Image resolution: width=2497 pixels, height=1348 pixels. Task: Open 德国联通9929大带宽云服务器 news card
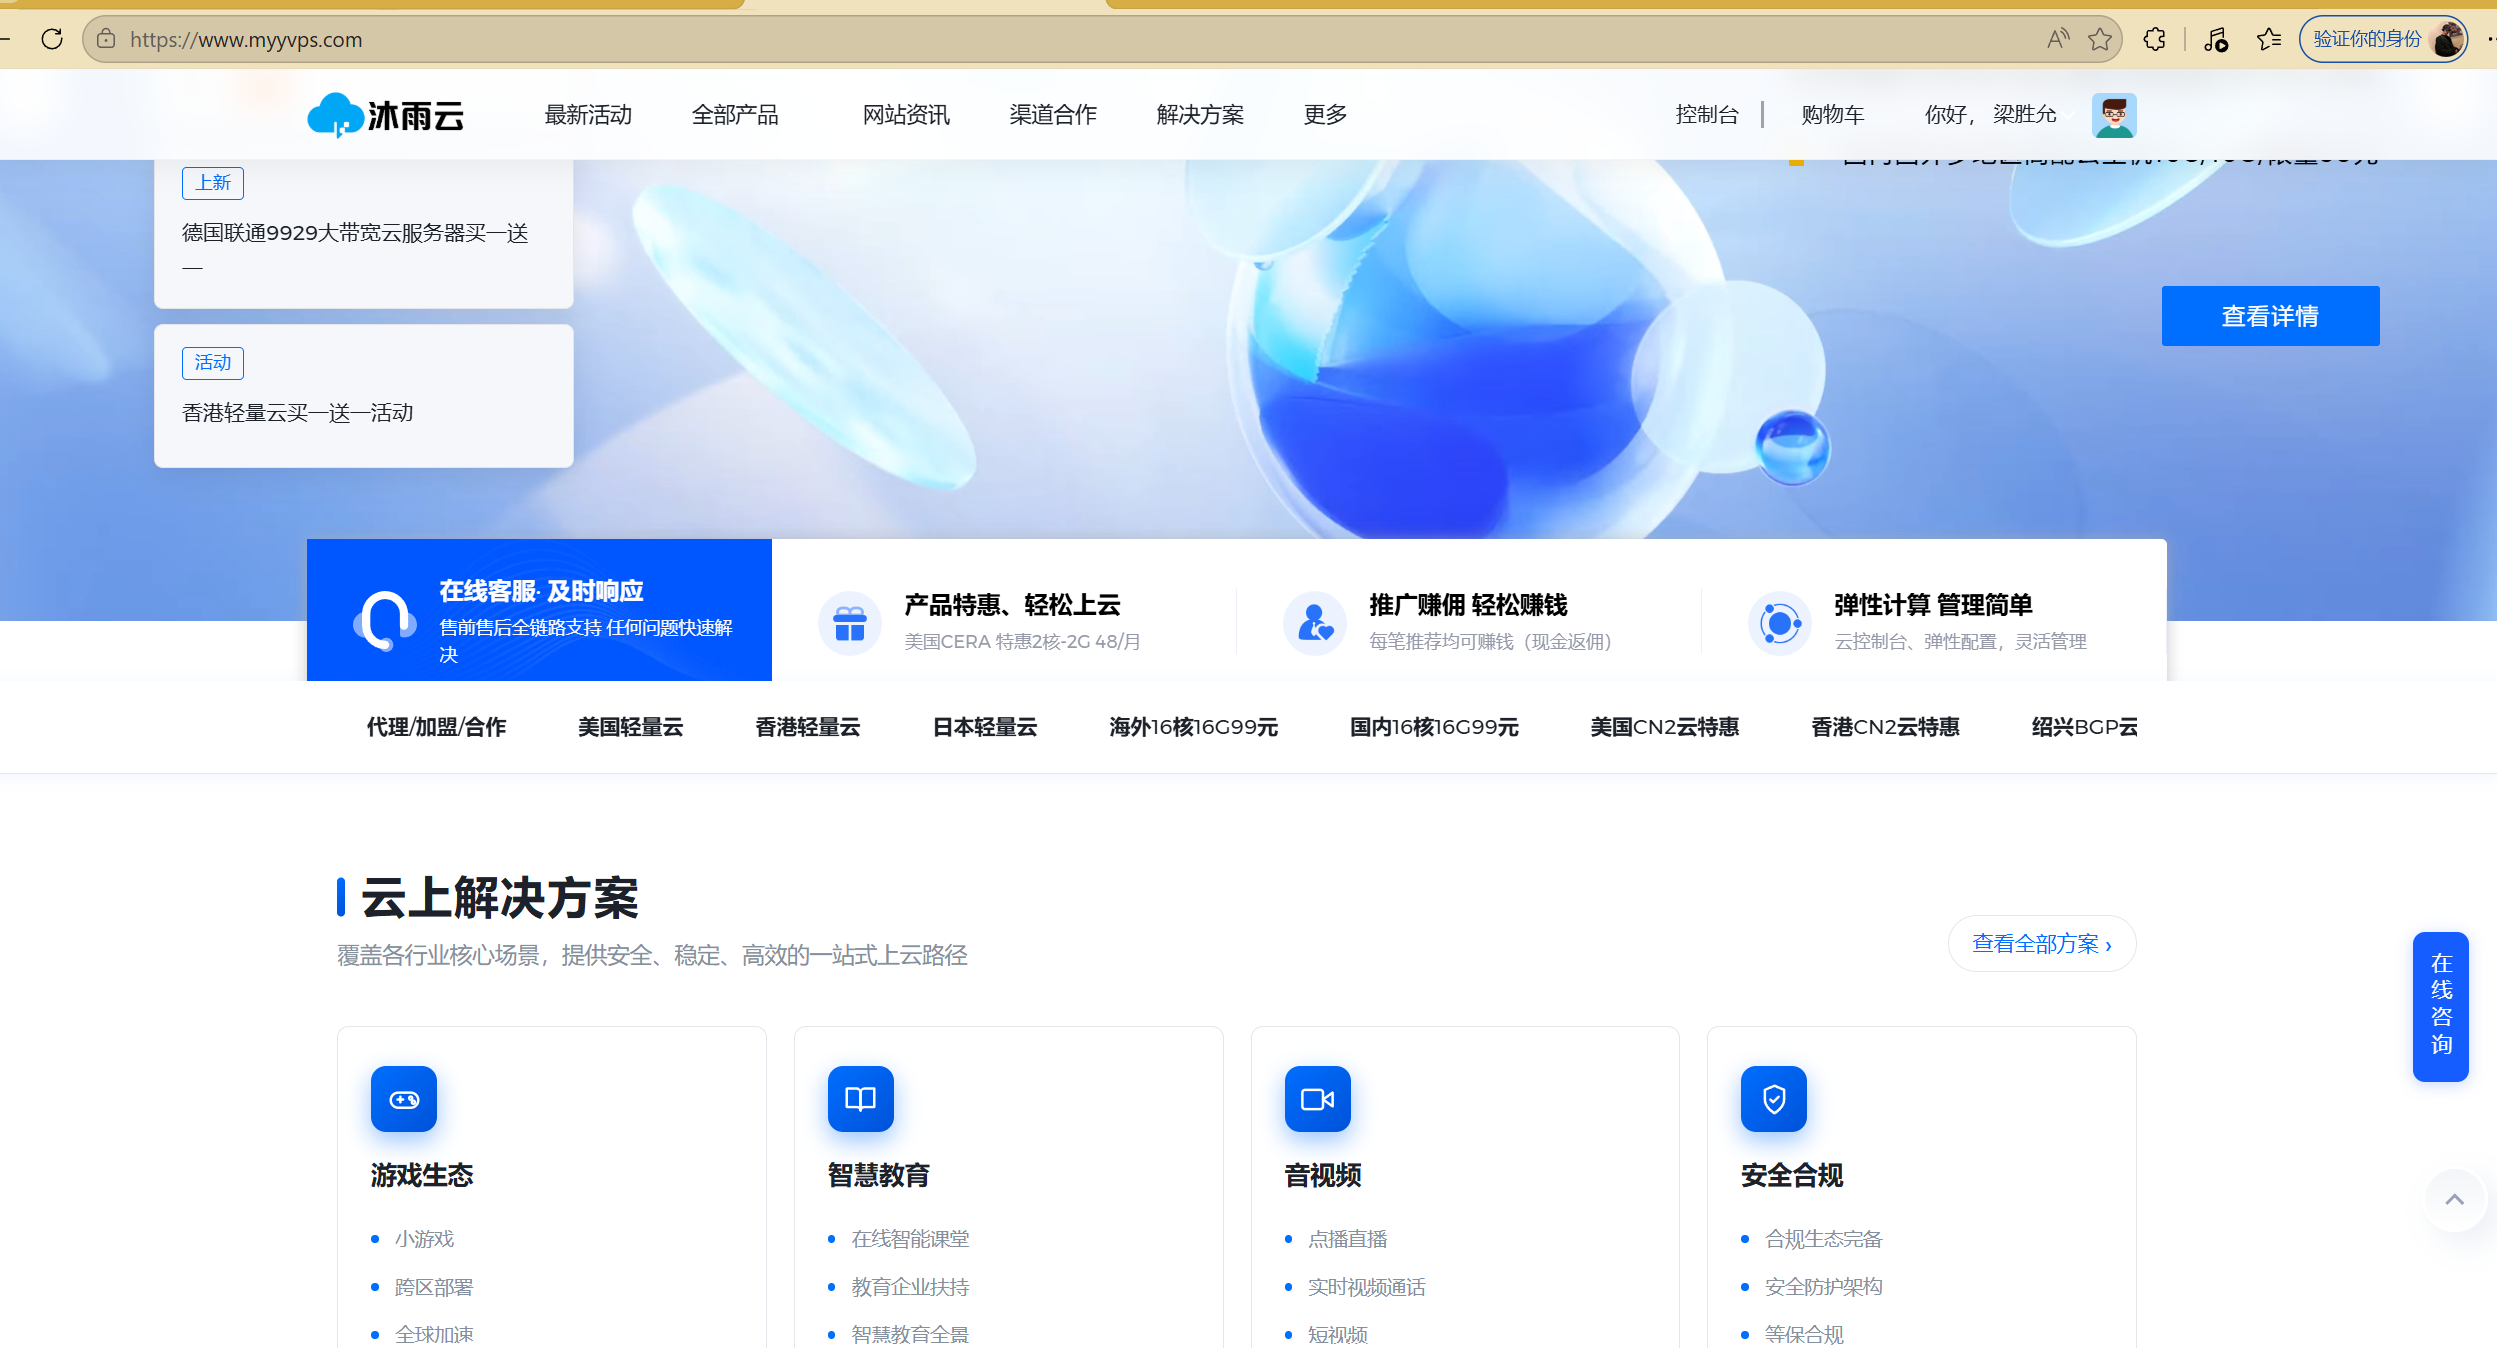[x=364, y=234]
